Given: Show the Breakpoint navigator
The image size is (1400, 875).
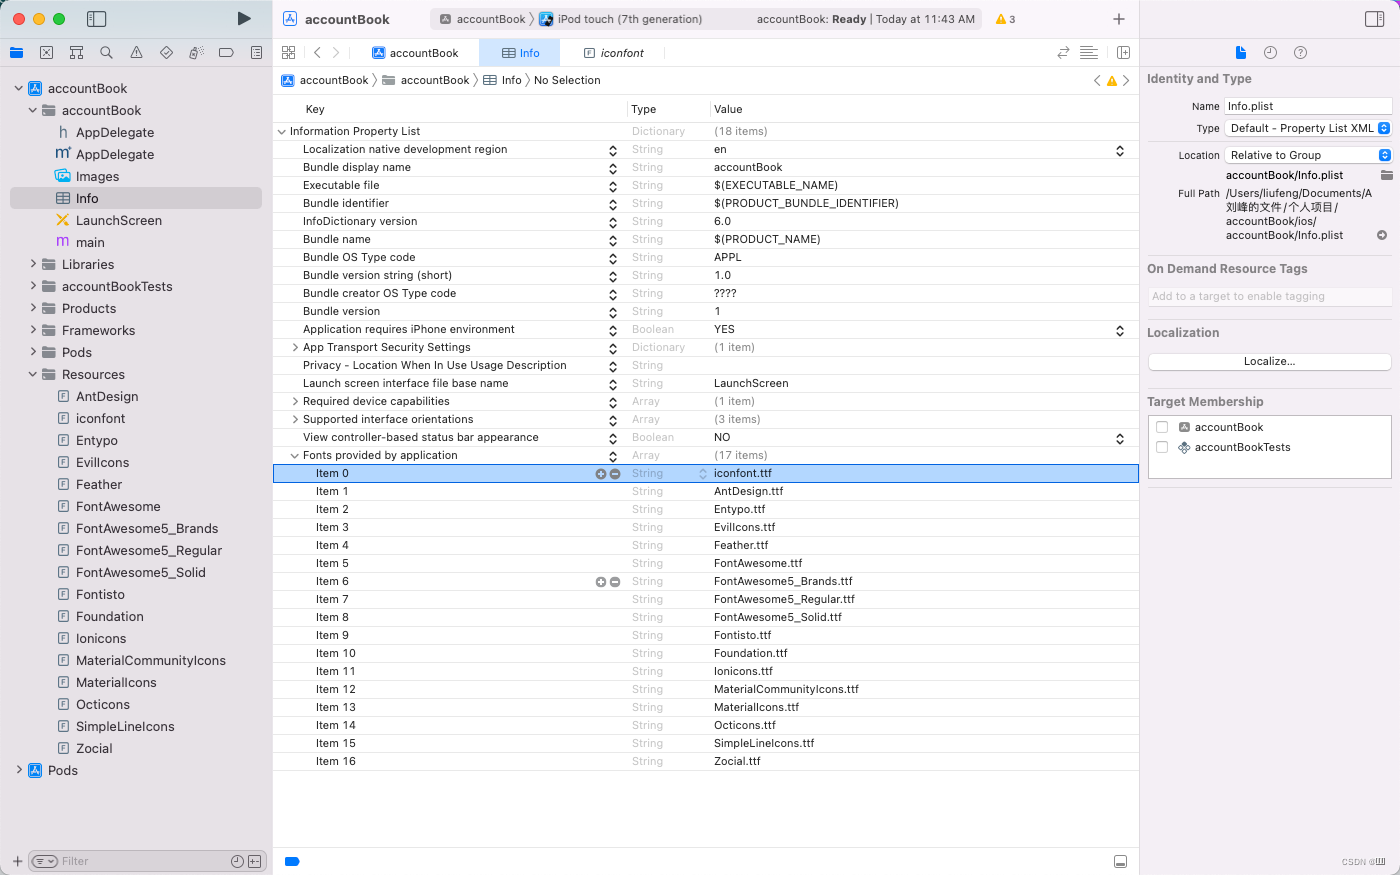Looking at the screenshot, I should tap(226, 53).
